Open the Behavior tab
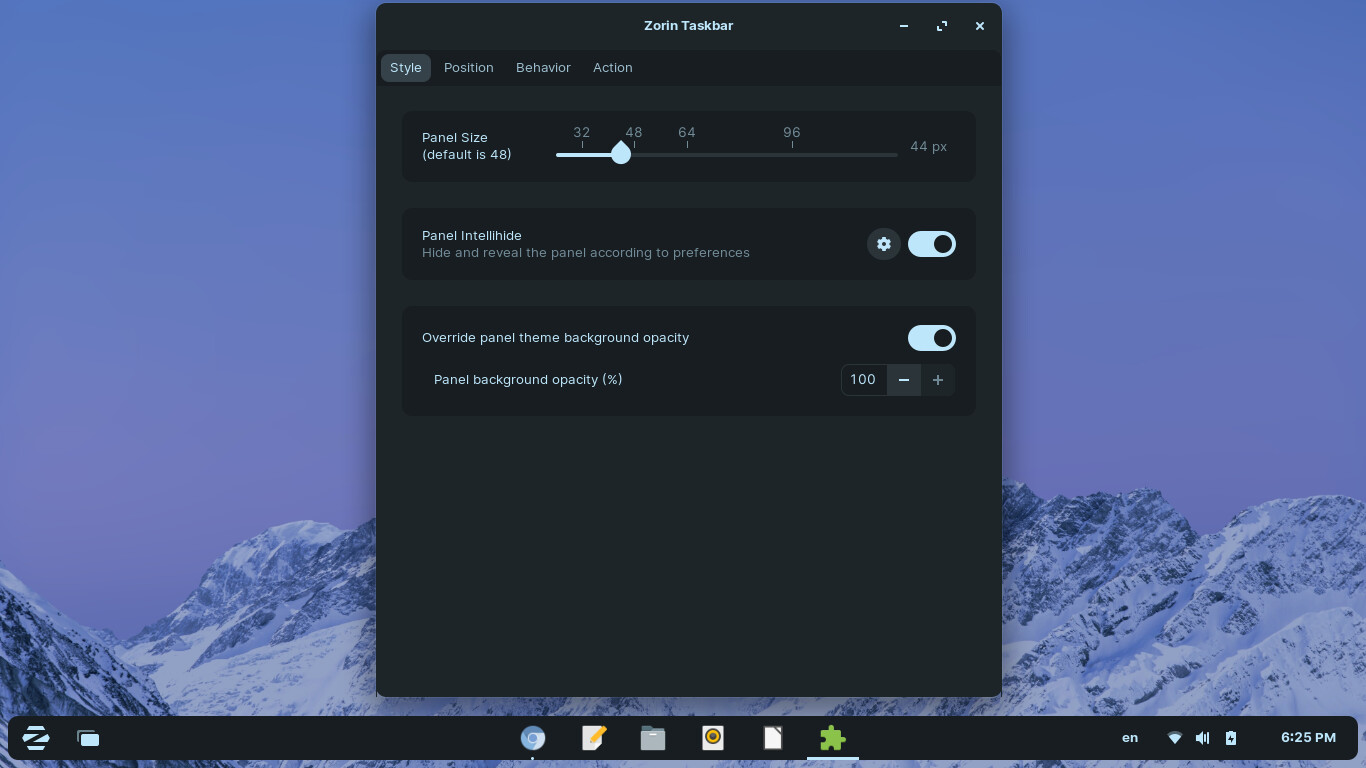The image size is (1366, 768). (x=543, y=68)
